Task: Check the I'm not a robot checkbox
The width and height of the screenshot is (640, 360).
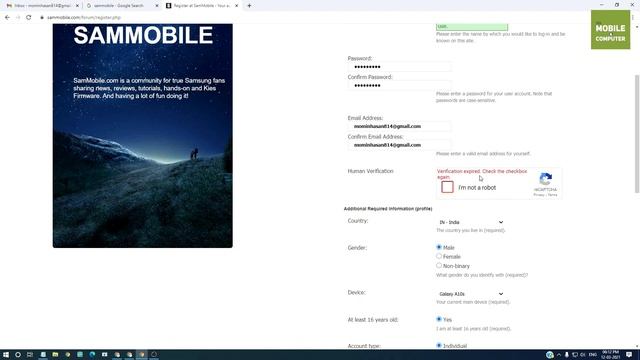Action: (447, 187)
